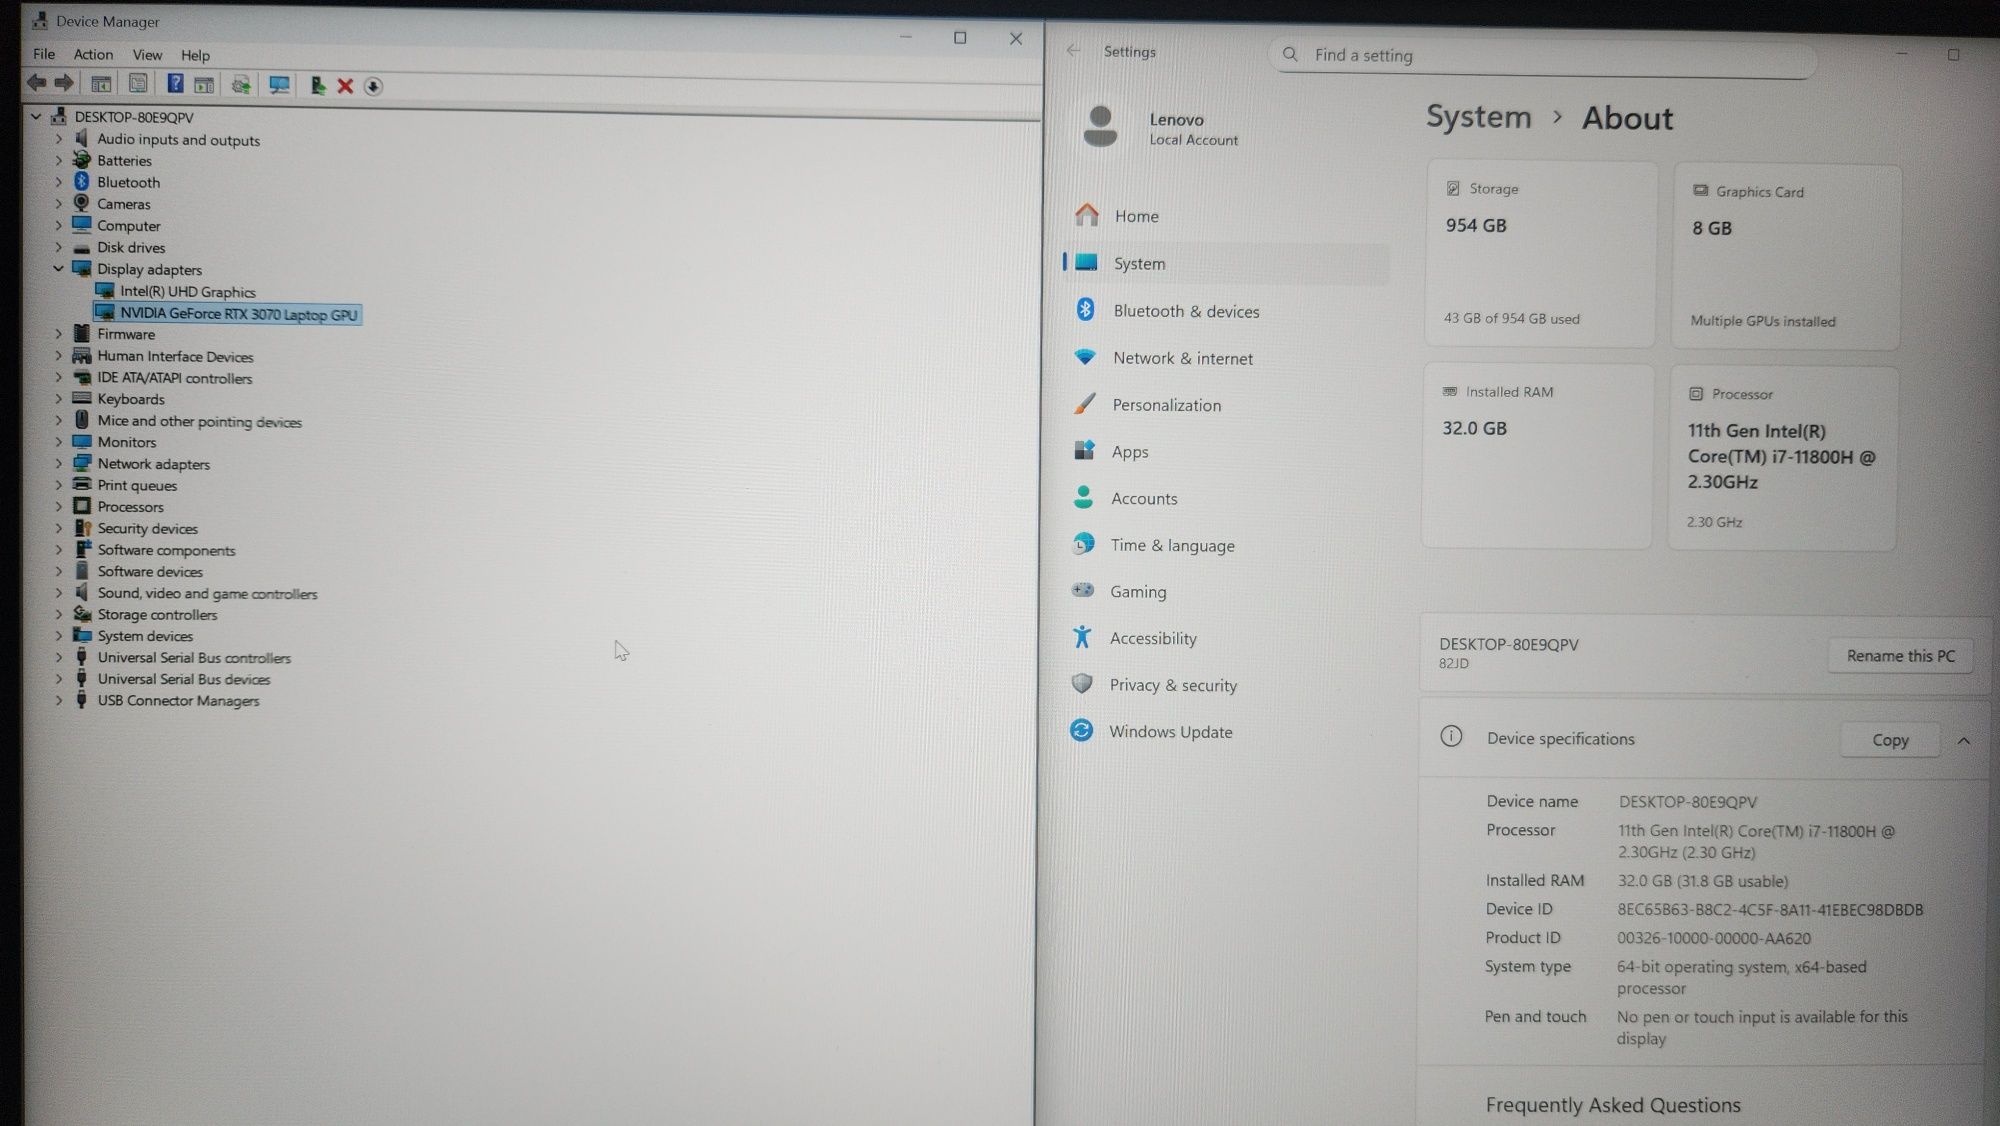Click the Find a setting search box
The width and height of the screenshot is (2000, 1126).
[1542, 55]
